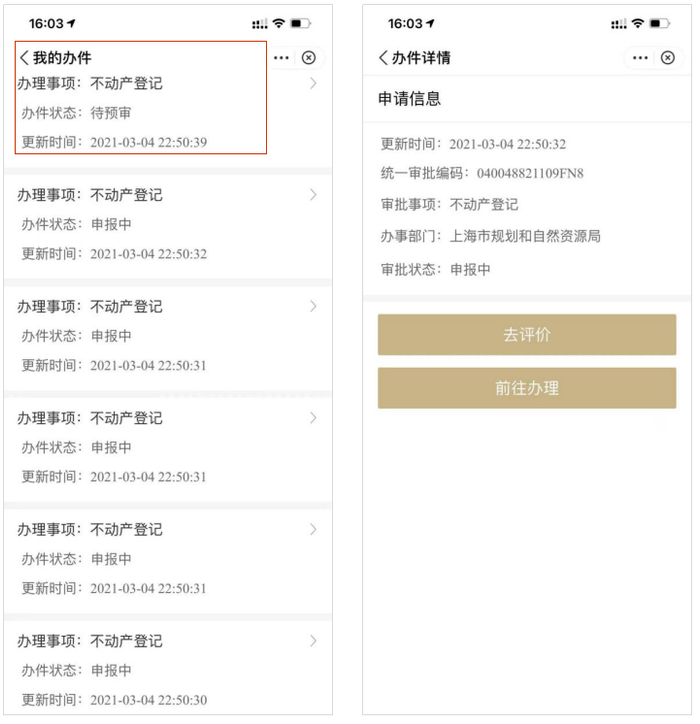Expand chevron of entry updated 22:50:32
Screen dimensions: 700x724
(x=313, y=194)
